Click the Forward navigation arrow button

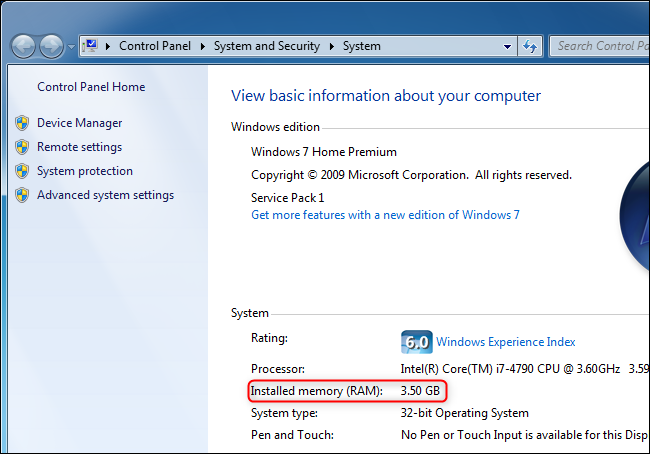coord(51,46)
